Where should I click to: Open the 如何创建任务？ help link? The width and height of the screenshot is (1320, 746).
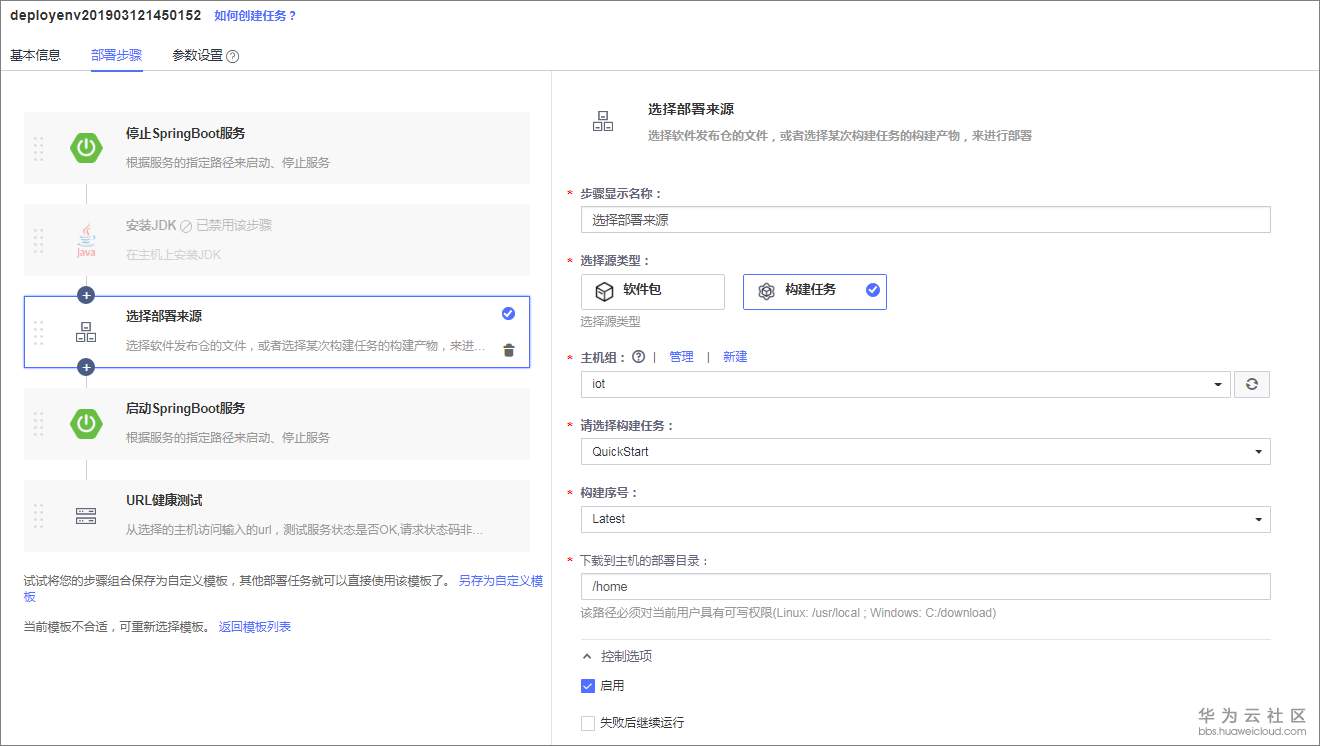[256, 16]
